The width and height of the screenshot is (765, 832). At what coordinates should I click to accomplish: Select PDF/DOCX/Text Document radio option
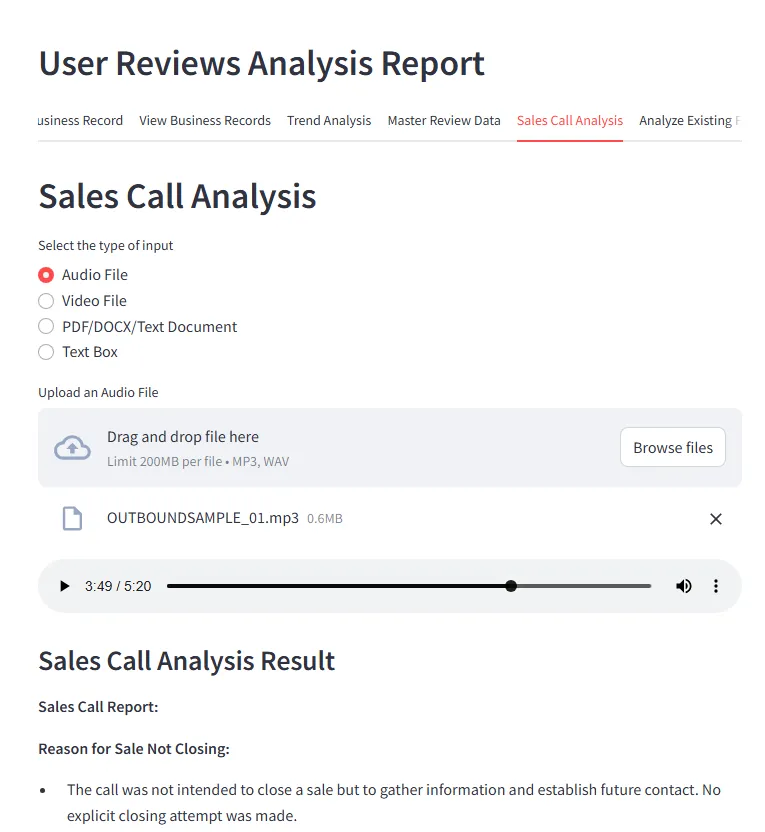(x=46, y=327)
